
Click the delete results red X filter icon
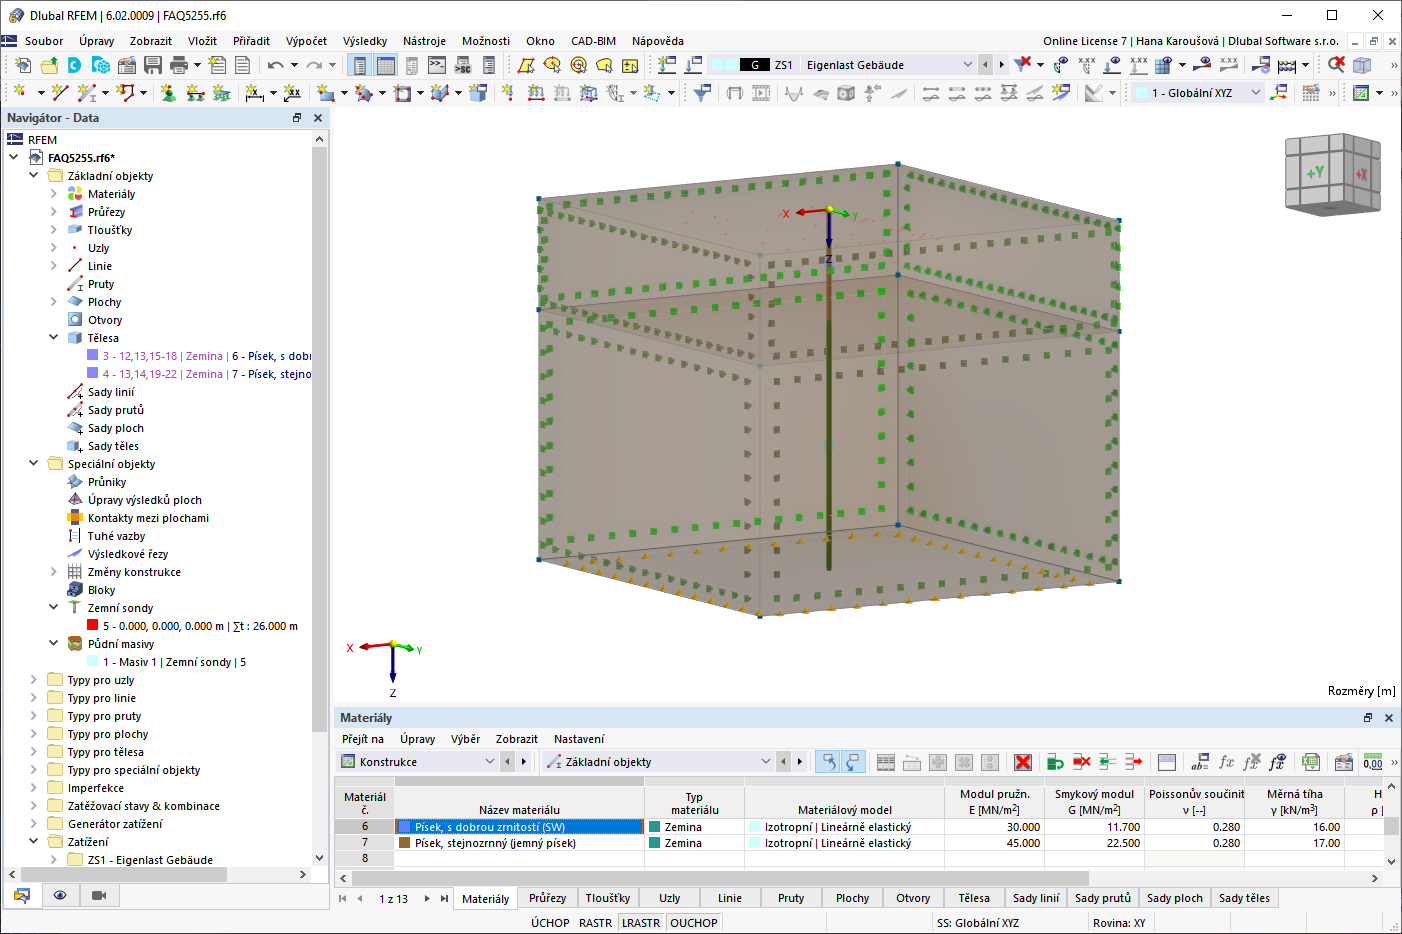(1022, 65)
